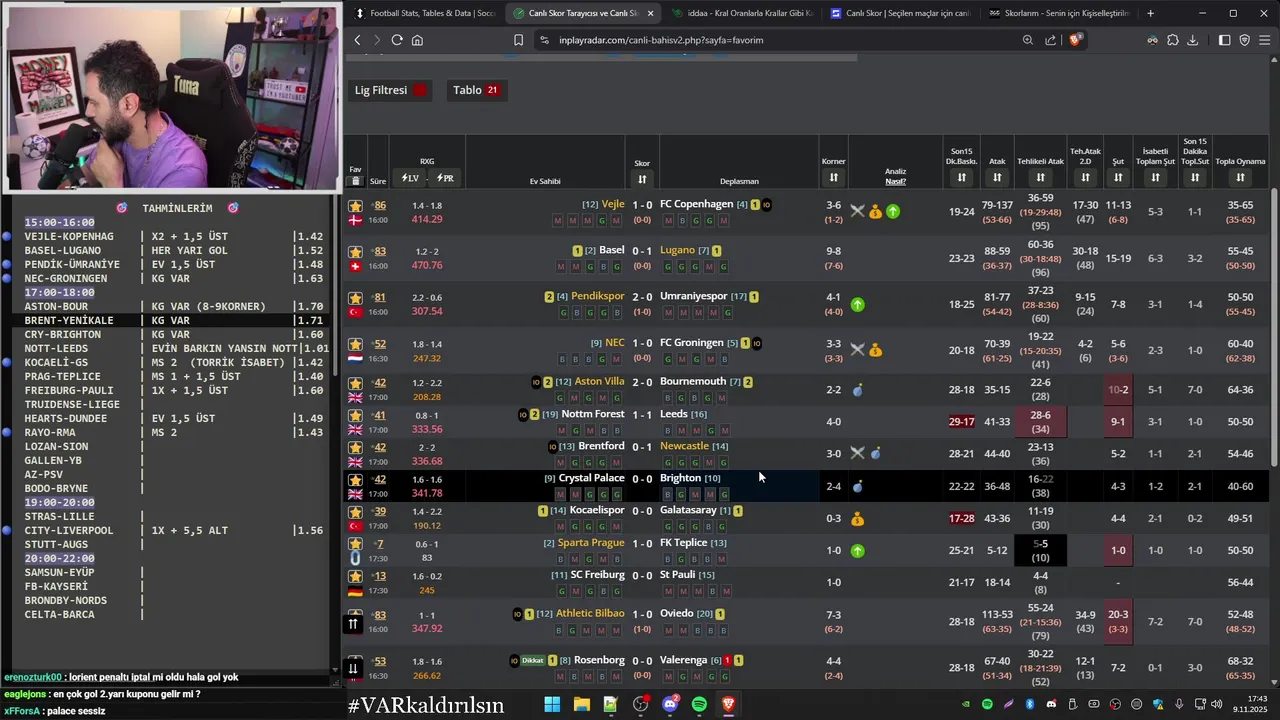Toggle favorite star on the Nottm Forest row
Screen dimensions: 1280x720
coord(355,415)
